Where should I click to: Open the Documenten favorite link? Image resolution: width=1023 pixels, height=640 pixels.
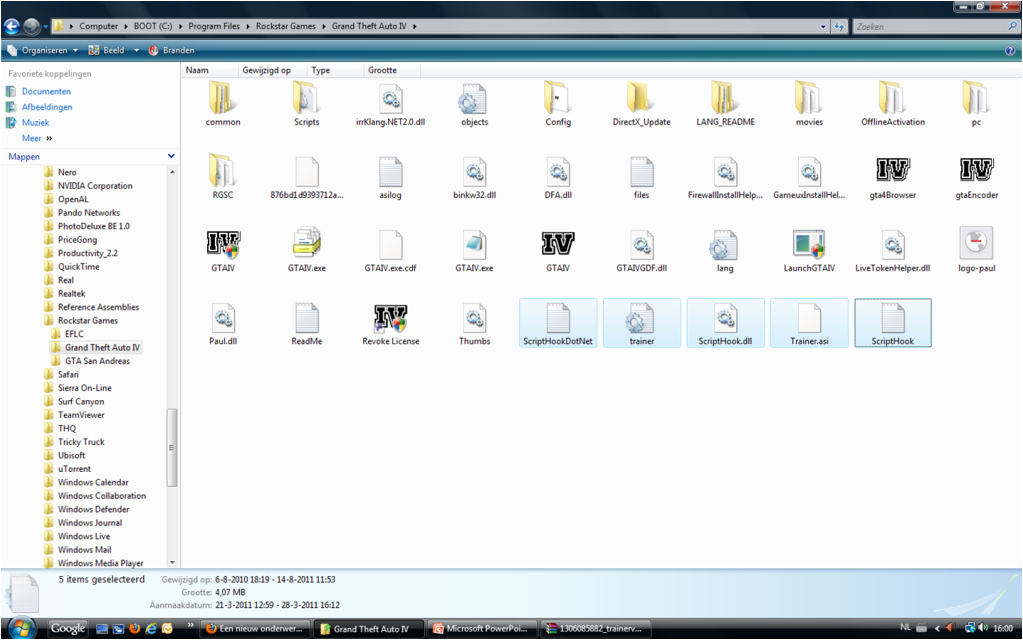click(46, 91)
